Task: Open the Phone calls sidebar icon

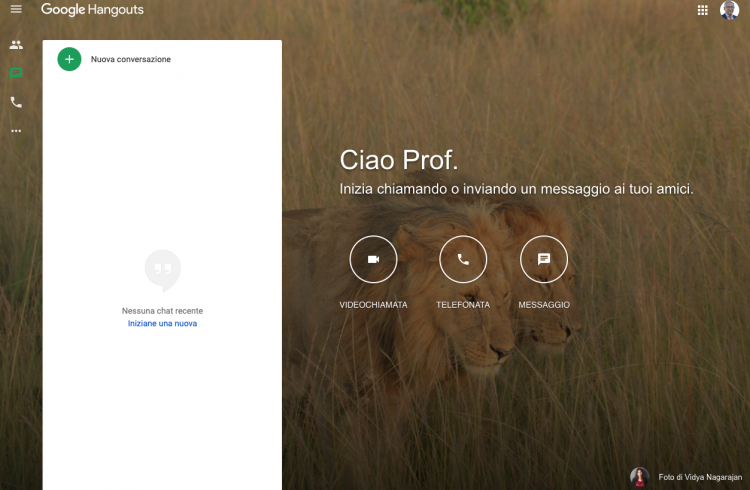Action: pos(16,102)
